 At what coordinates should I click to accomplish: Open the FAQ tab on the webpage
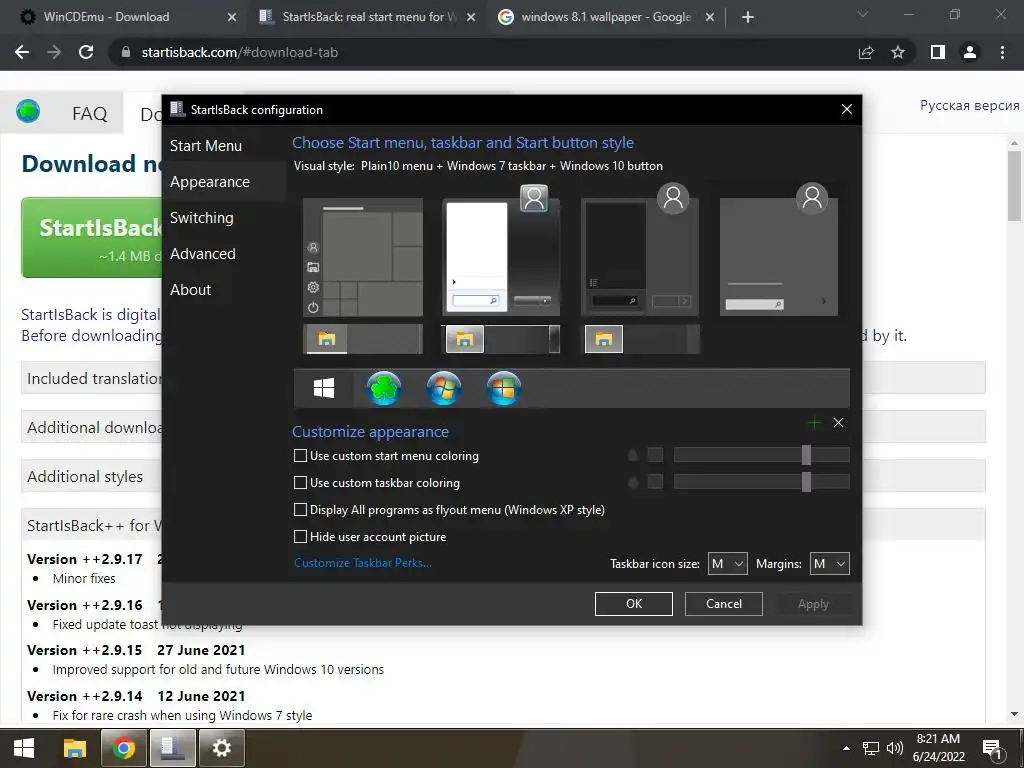click(x=89, y=114)
